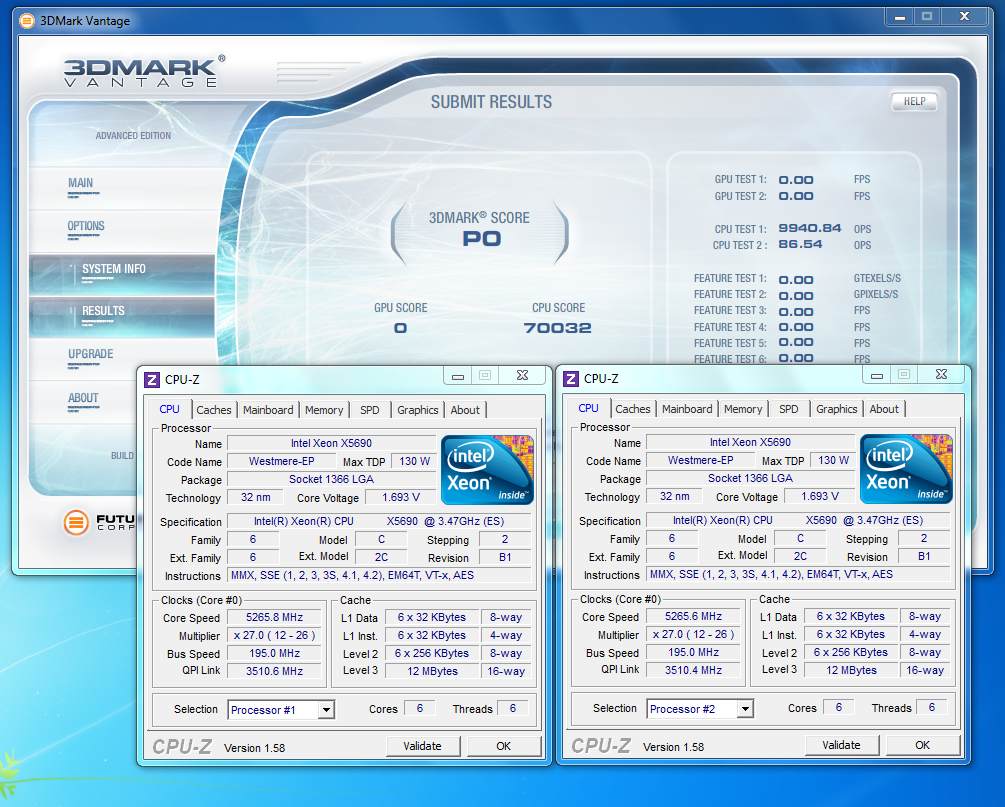Click Name field in left CPU-Z
Viewport: 1005px width, 807px height.
point(331,443)
